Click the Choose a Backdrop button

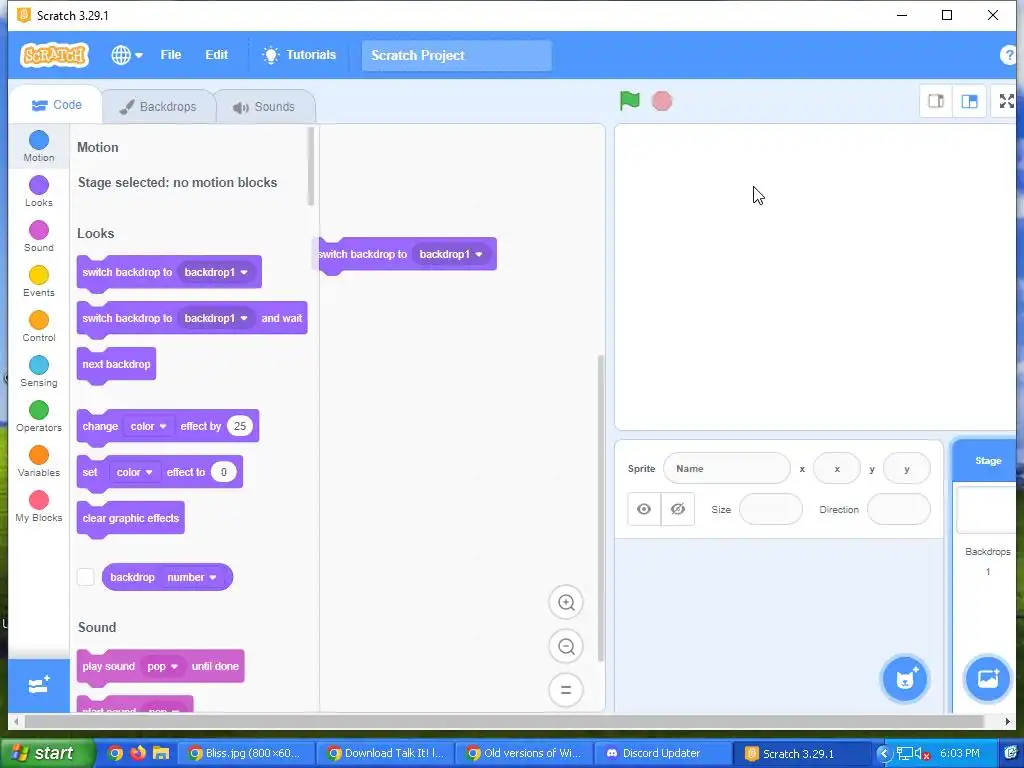tap(987, 679)
